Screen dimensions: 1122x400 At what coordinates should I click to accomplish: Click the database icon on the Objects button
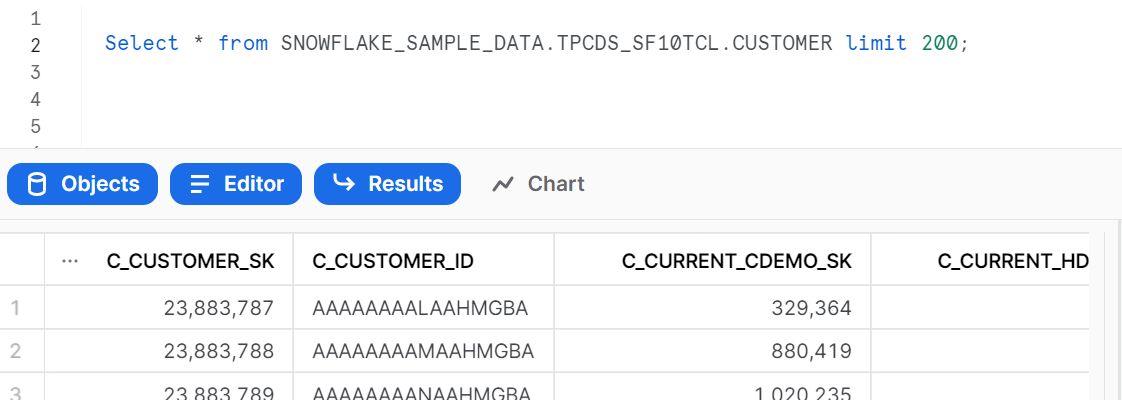point(37,184)
